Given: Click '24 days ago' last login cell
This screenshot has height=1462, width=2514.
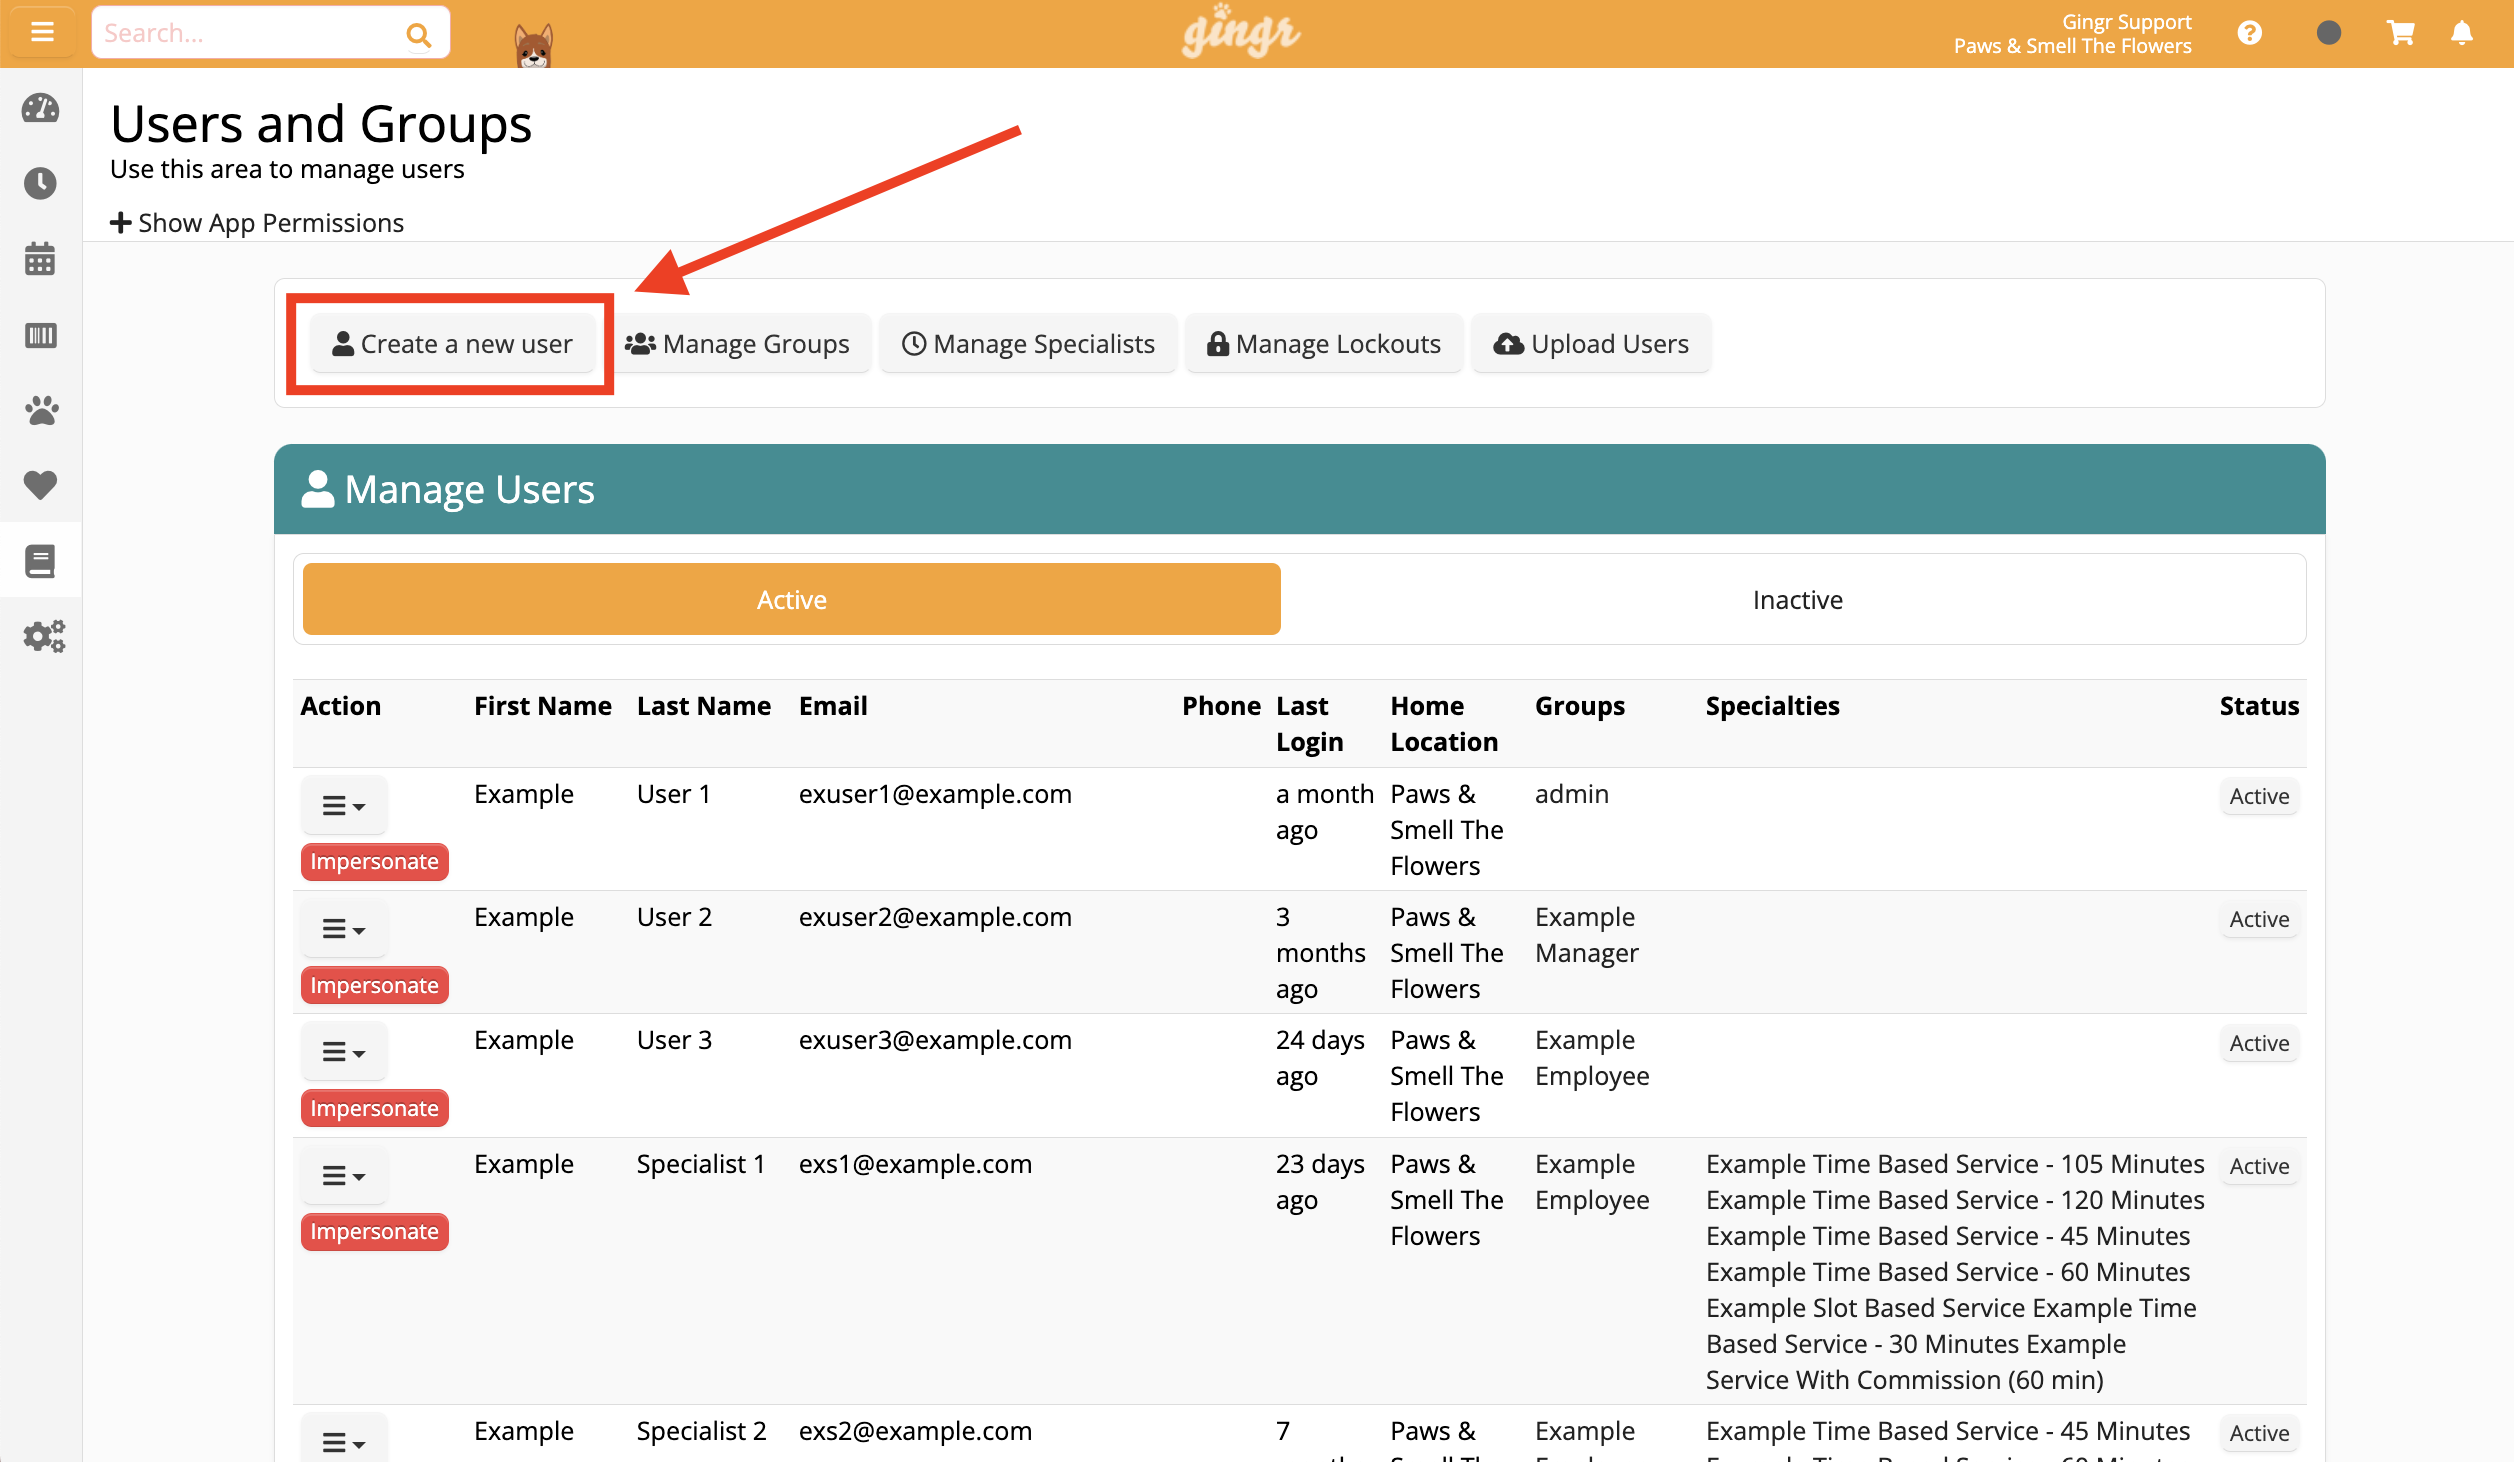Looking at the screenshot, I should pos(1320,1059).
